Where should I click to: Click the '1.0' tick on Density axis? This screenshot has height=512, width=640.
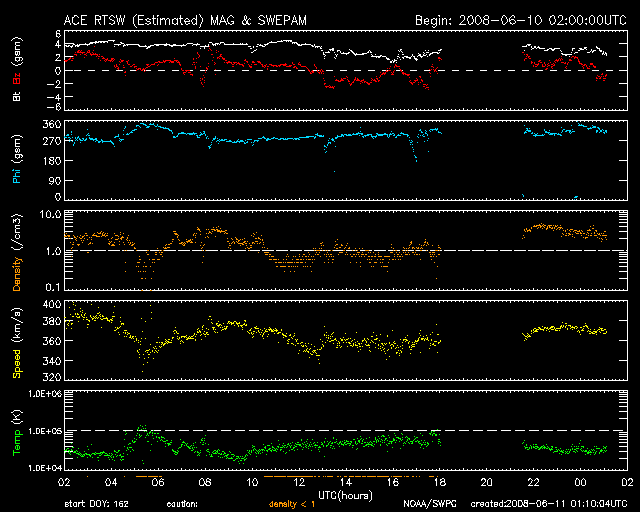coord(53,252)
